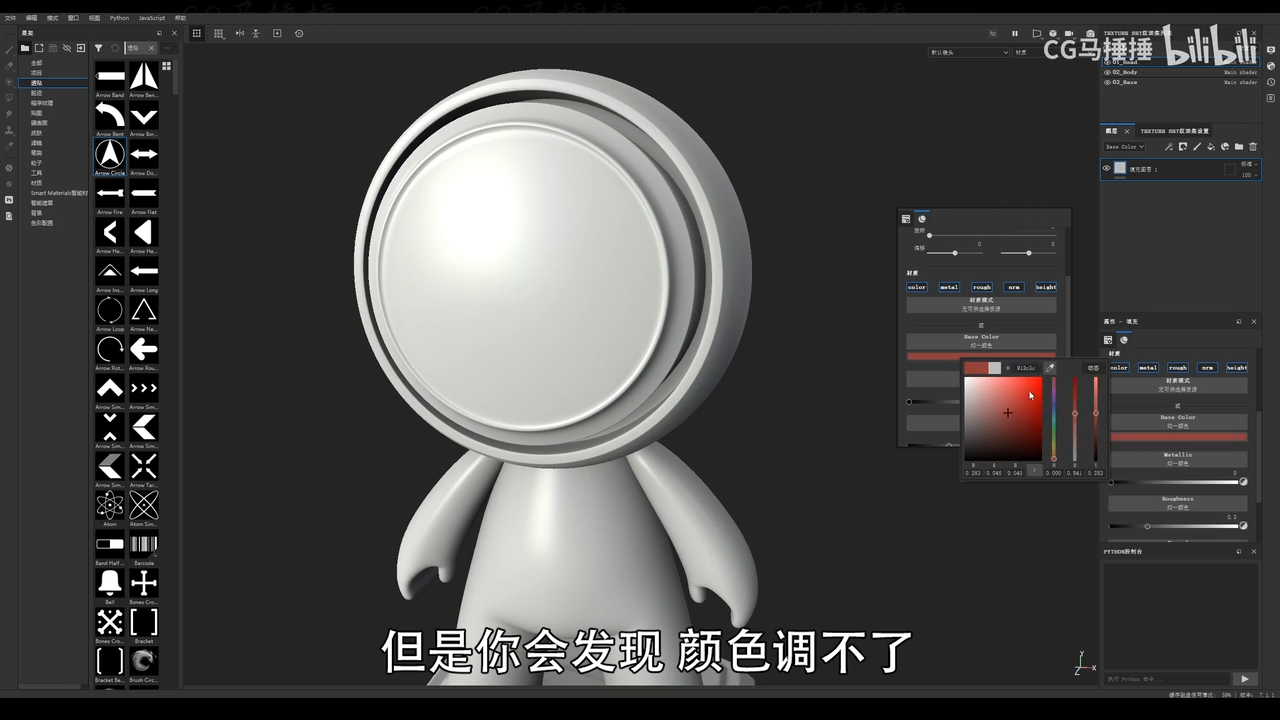Click the hex color value field
The width and height of the screenshot is (1280, 720).
[x=1028, y=368]
